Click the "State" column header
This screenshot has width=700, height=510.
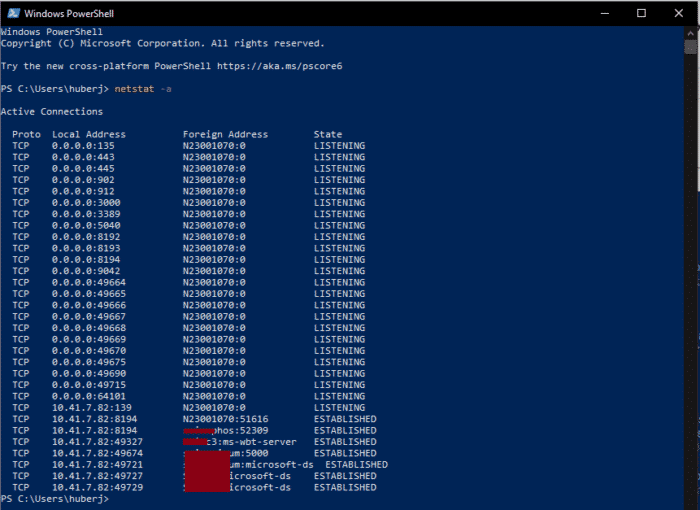[327, 134]
